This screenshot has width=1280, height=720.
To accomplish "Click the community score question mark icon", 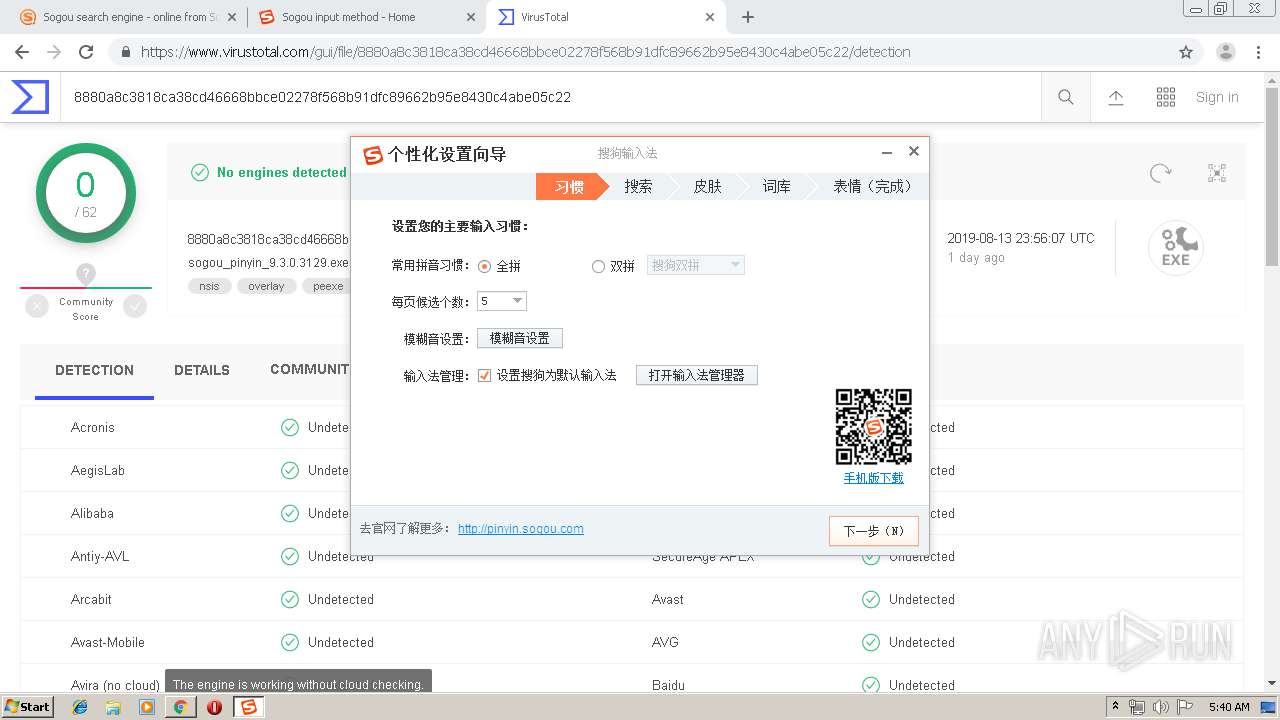I will pos(86,274).
